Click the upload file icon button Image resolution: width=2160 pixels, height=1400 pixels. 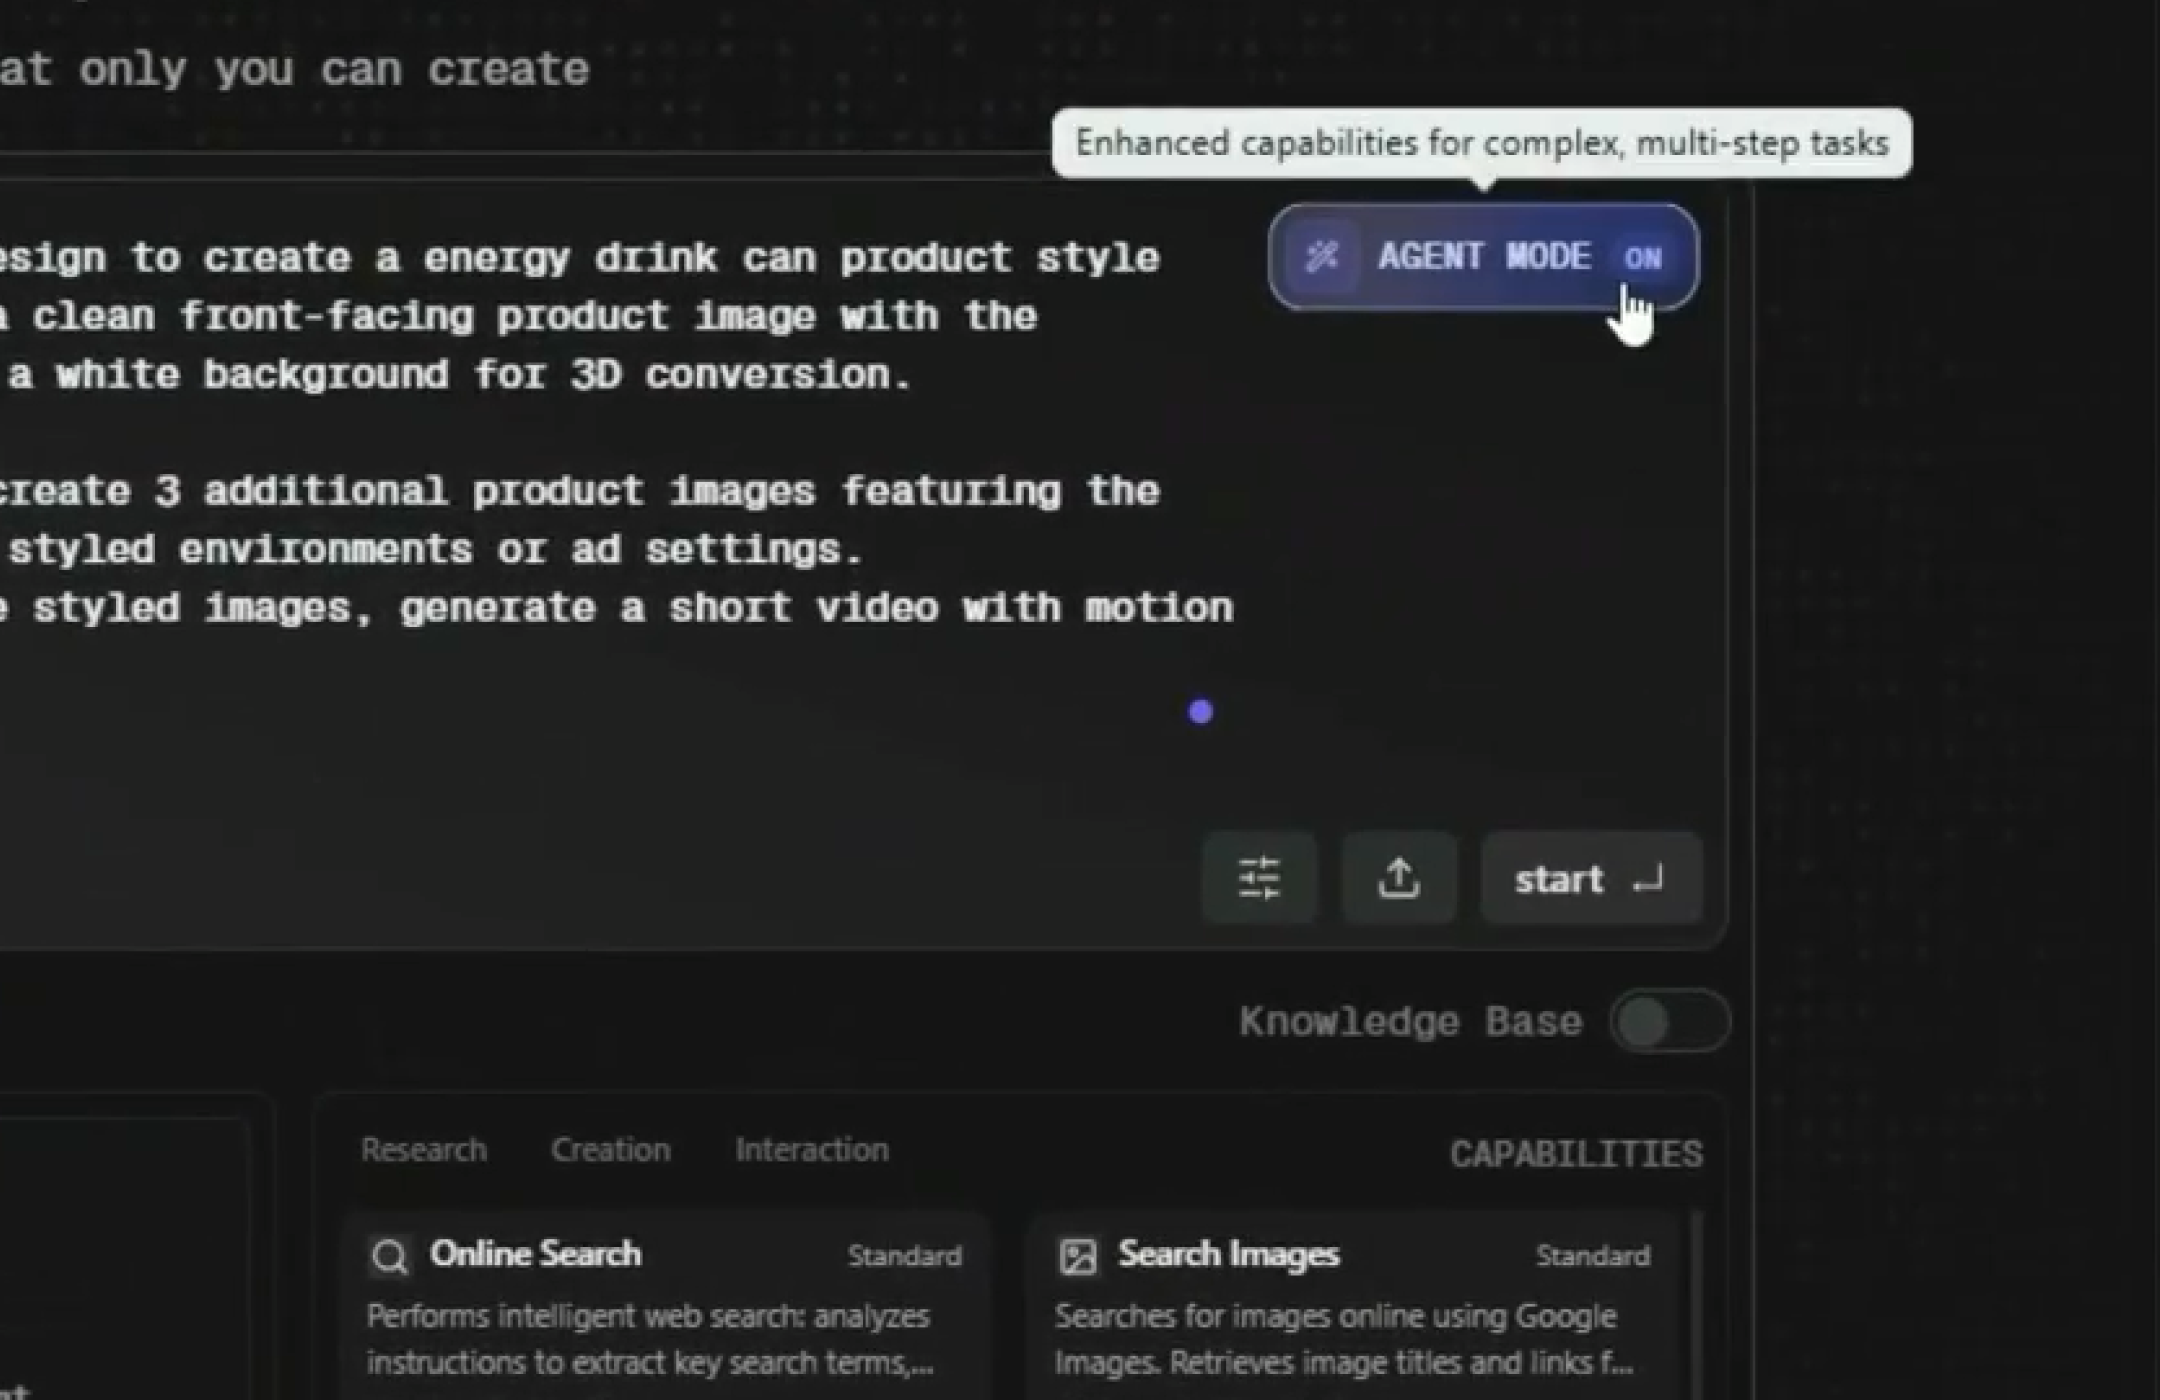pos(1399,878)
